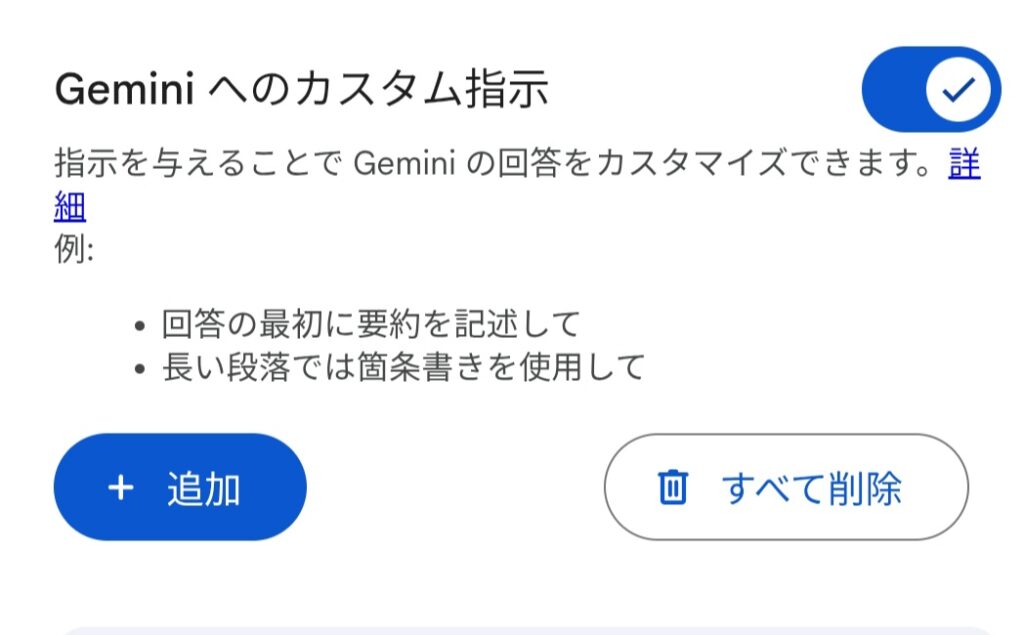This screenshot has width=1024, height=635.
Task: Click the すべて削除 text label
Action: pos(811,488)
